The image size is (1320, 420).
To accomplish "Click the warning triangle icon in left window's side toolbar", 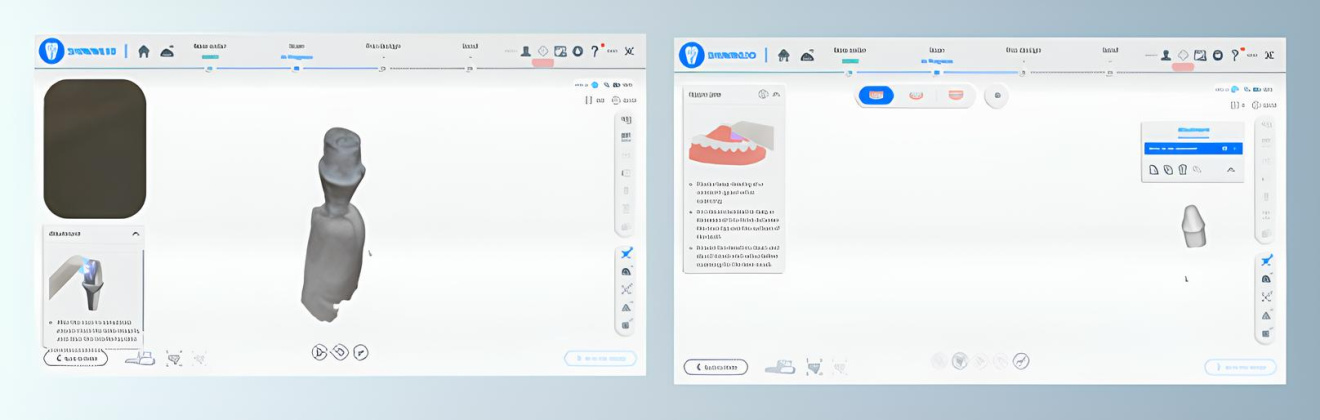I will click(x=626, y=307).
